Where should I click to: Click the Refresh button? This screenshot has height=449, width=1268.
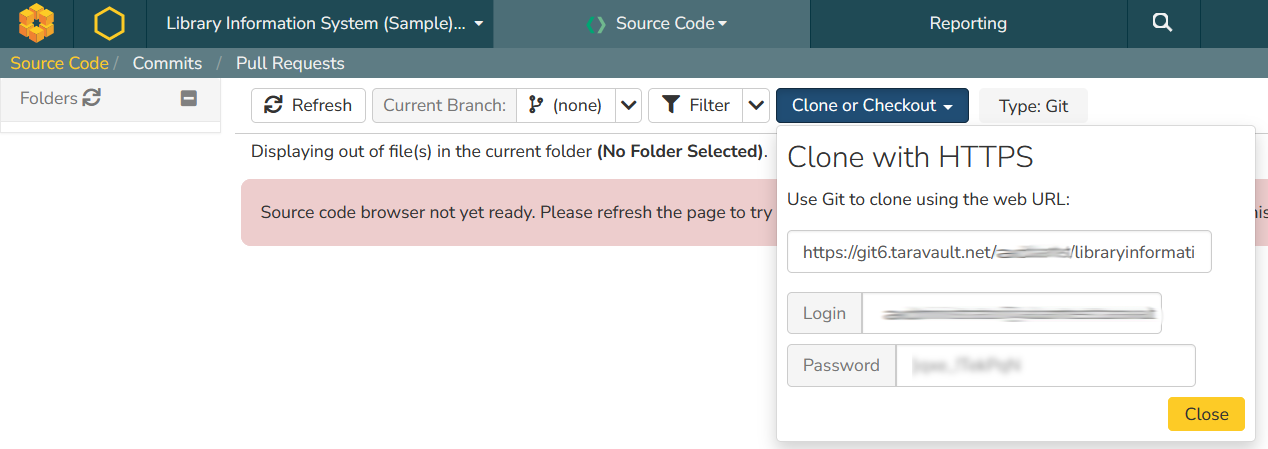coord(308,105)
